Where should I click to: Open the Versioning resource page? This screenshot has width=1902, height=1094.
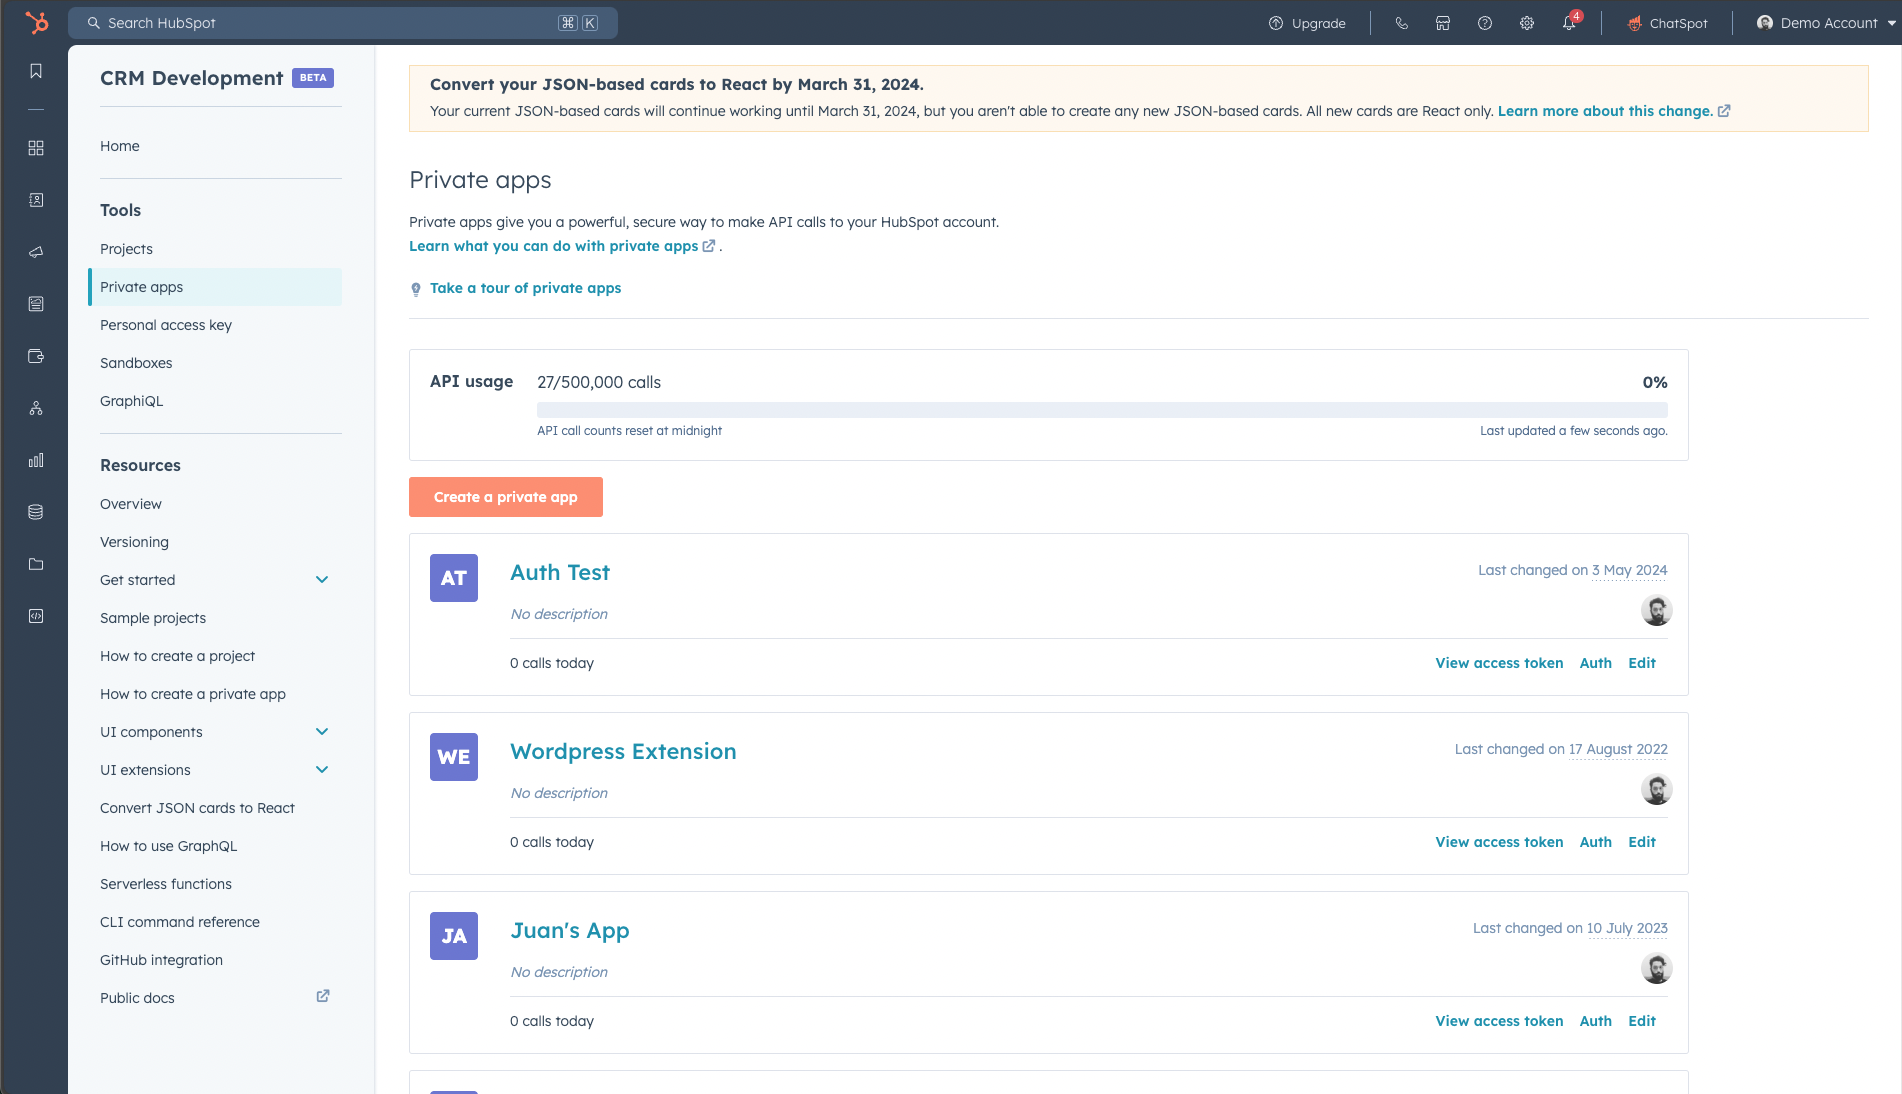point(134,542)
